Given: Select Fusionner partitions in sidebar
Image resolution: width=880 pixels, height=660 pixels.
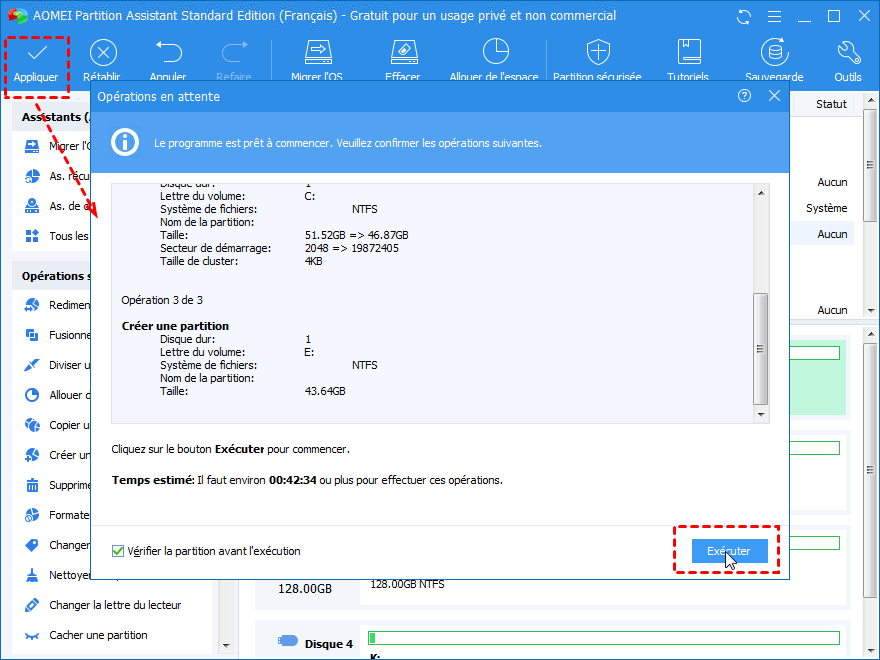Looking at the screenshot, I should point(57,335).
